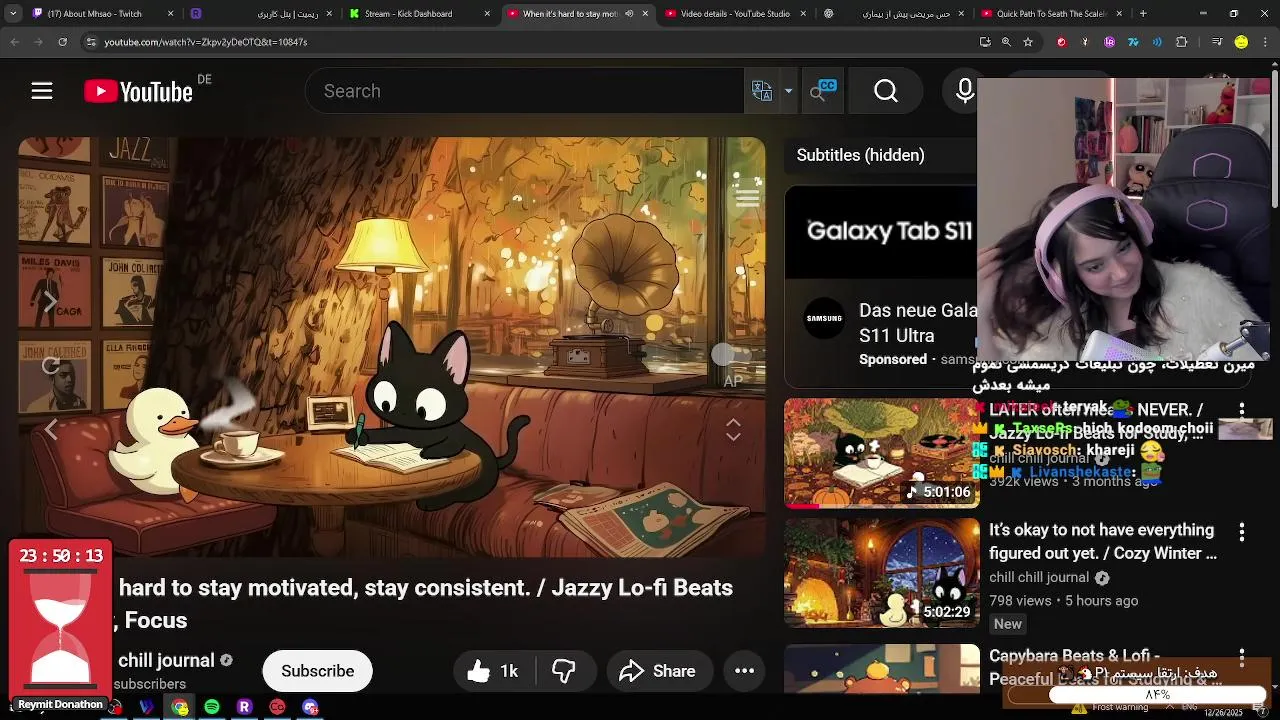Open options menu for the LATER/NEVER video
The width and height of the screenshot is (1280, 720).
pos(1242,410)
